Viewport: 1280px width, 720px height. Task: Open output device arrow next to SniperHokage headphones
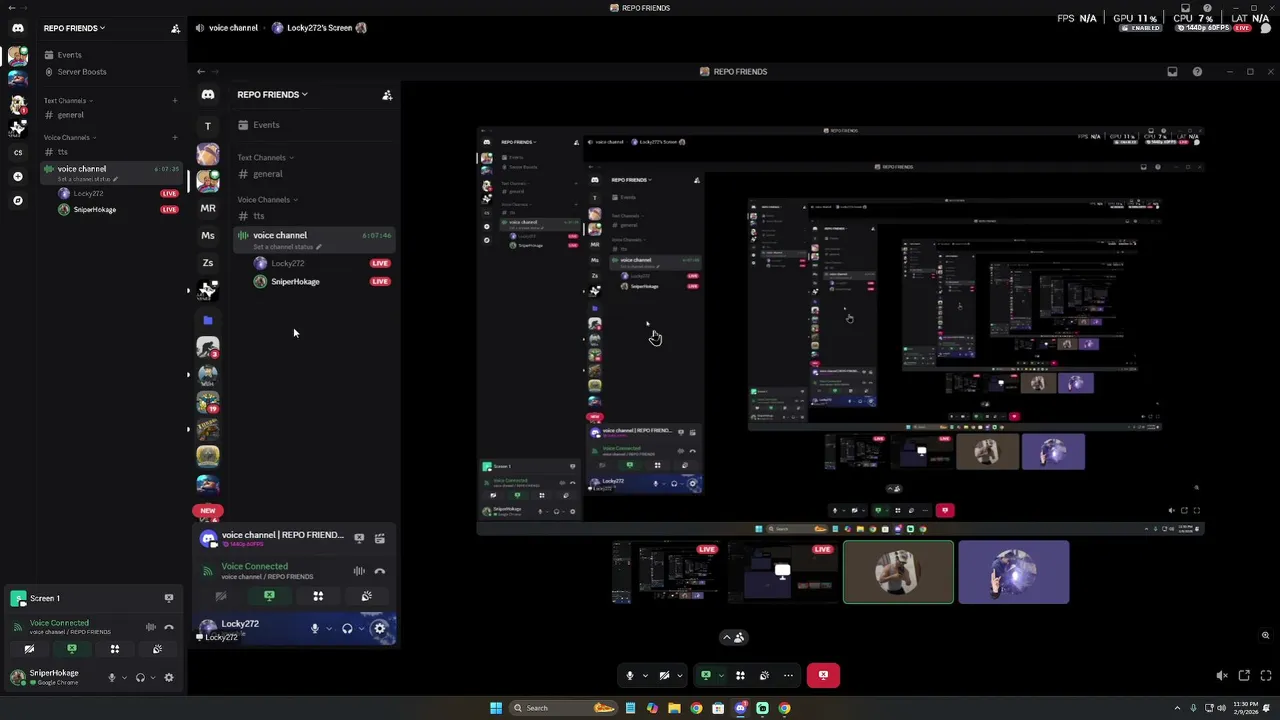point(152,677)
